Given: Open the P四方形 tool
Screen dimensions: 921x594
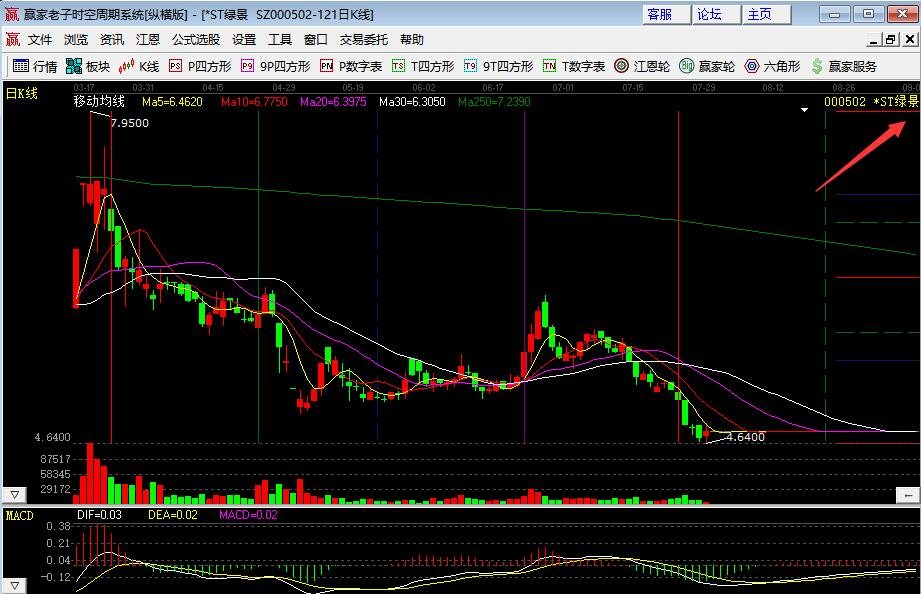Looking at the screenshot, I should tap(200, 67).
